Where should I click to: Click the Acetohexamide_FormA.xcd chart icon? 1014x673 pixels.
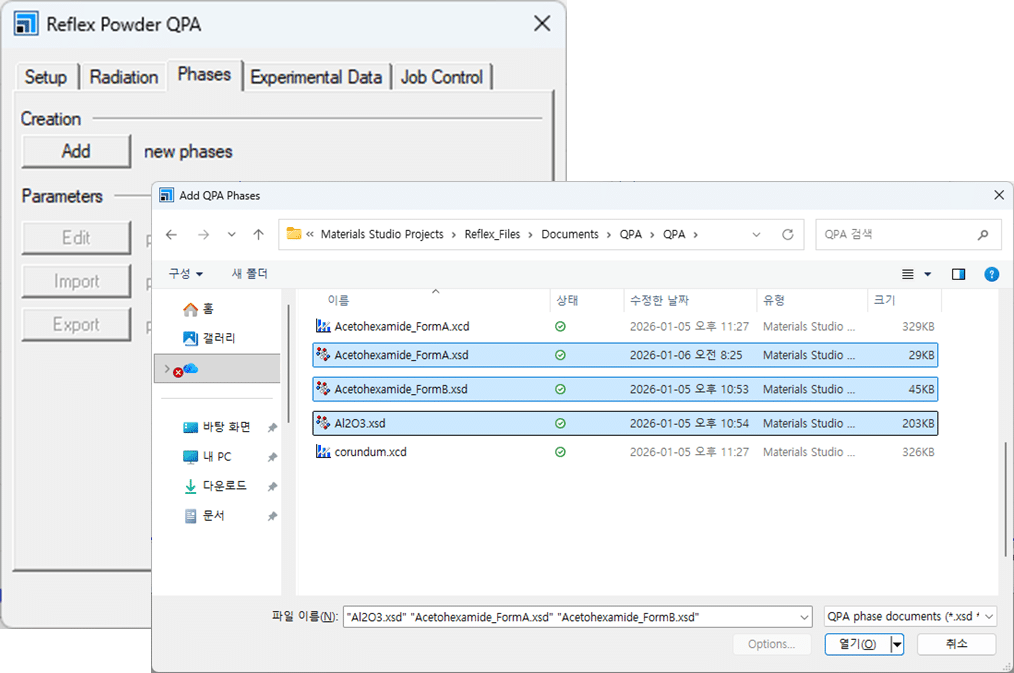[x=323, y=326]
